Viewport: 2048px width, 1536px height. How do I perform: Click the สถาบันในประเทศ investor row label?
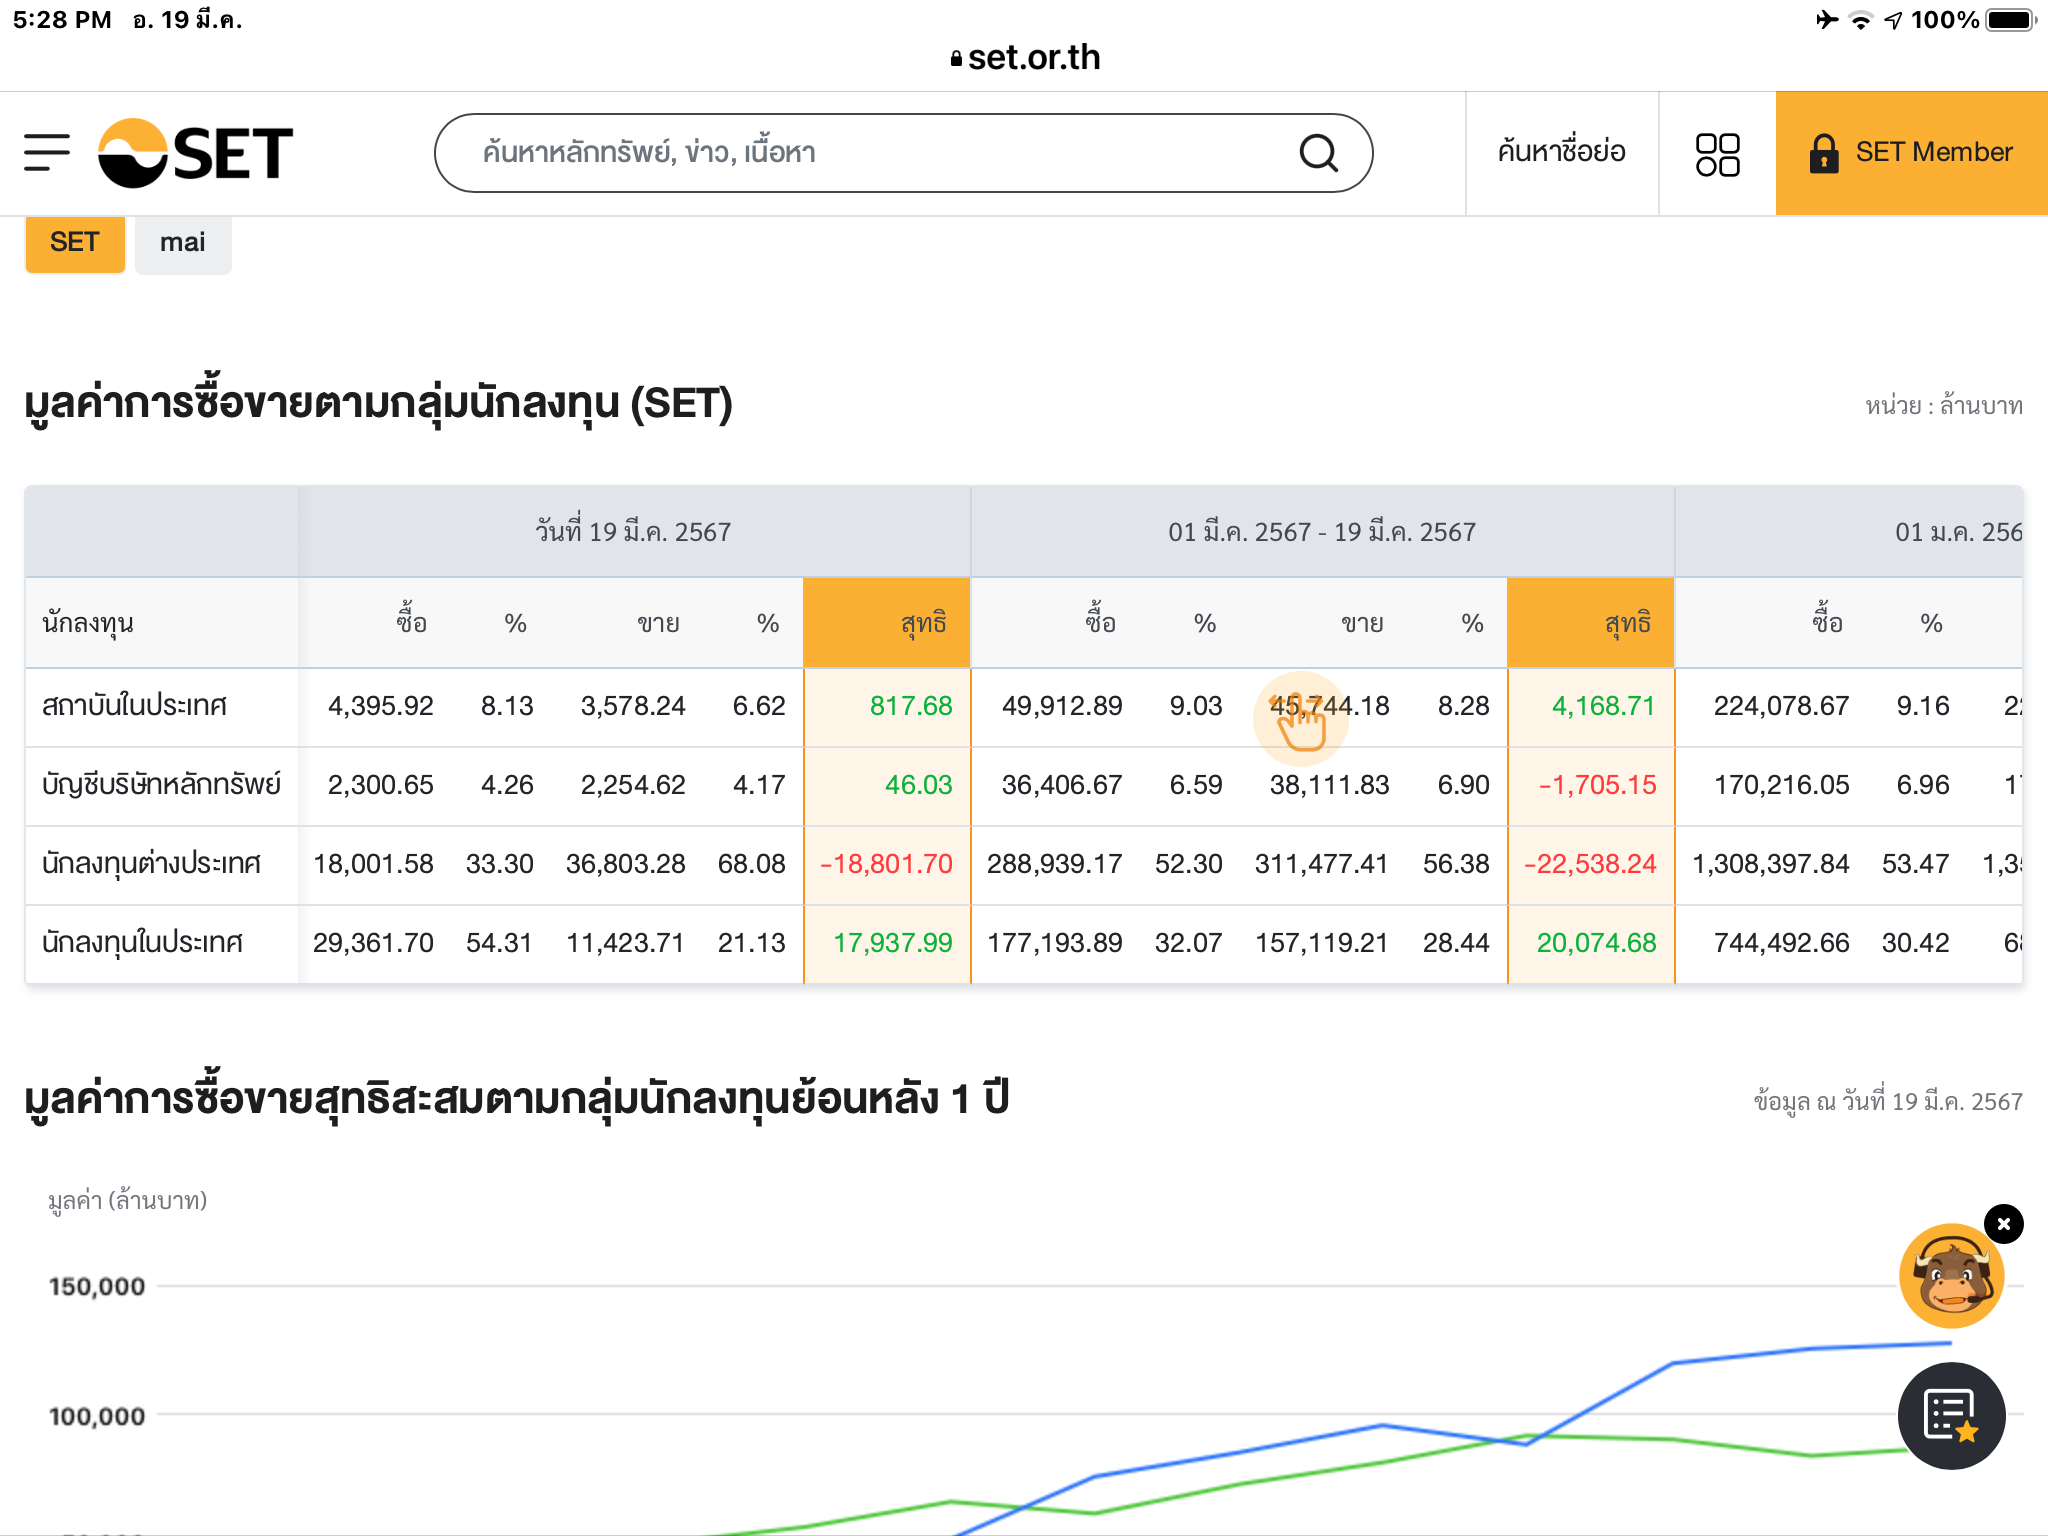tap(135, 706)
